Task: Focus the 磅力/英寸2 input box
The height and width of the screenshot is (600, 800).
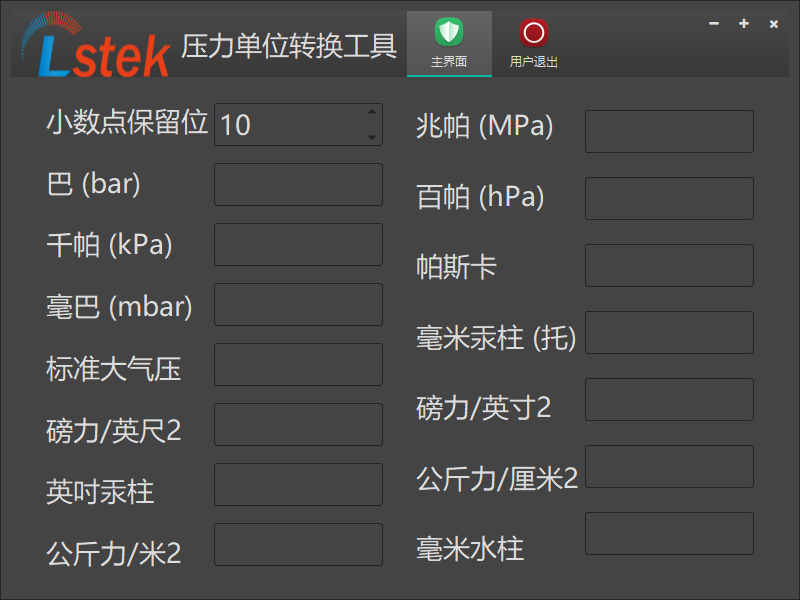Action: click(x=669, y=399)
